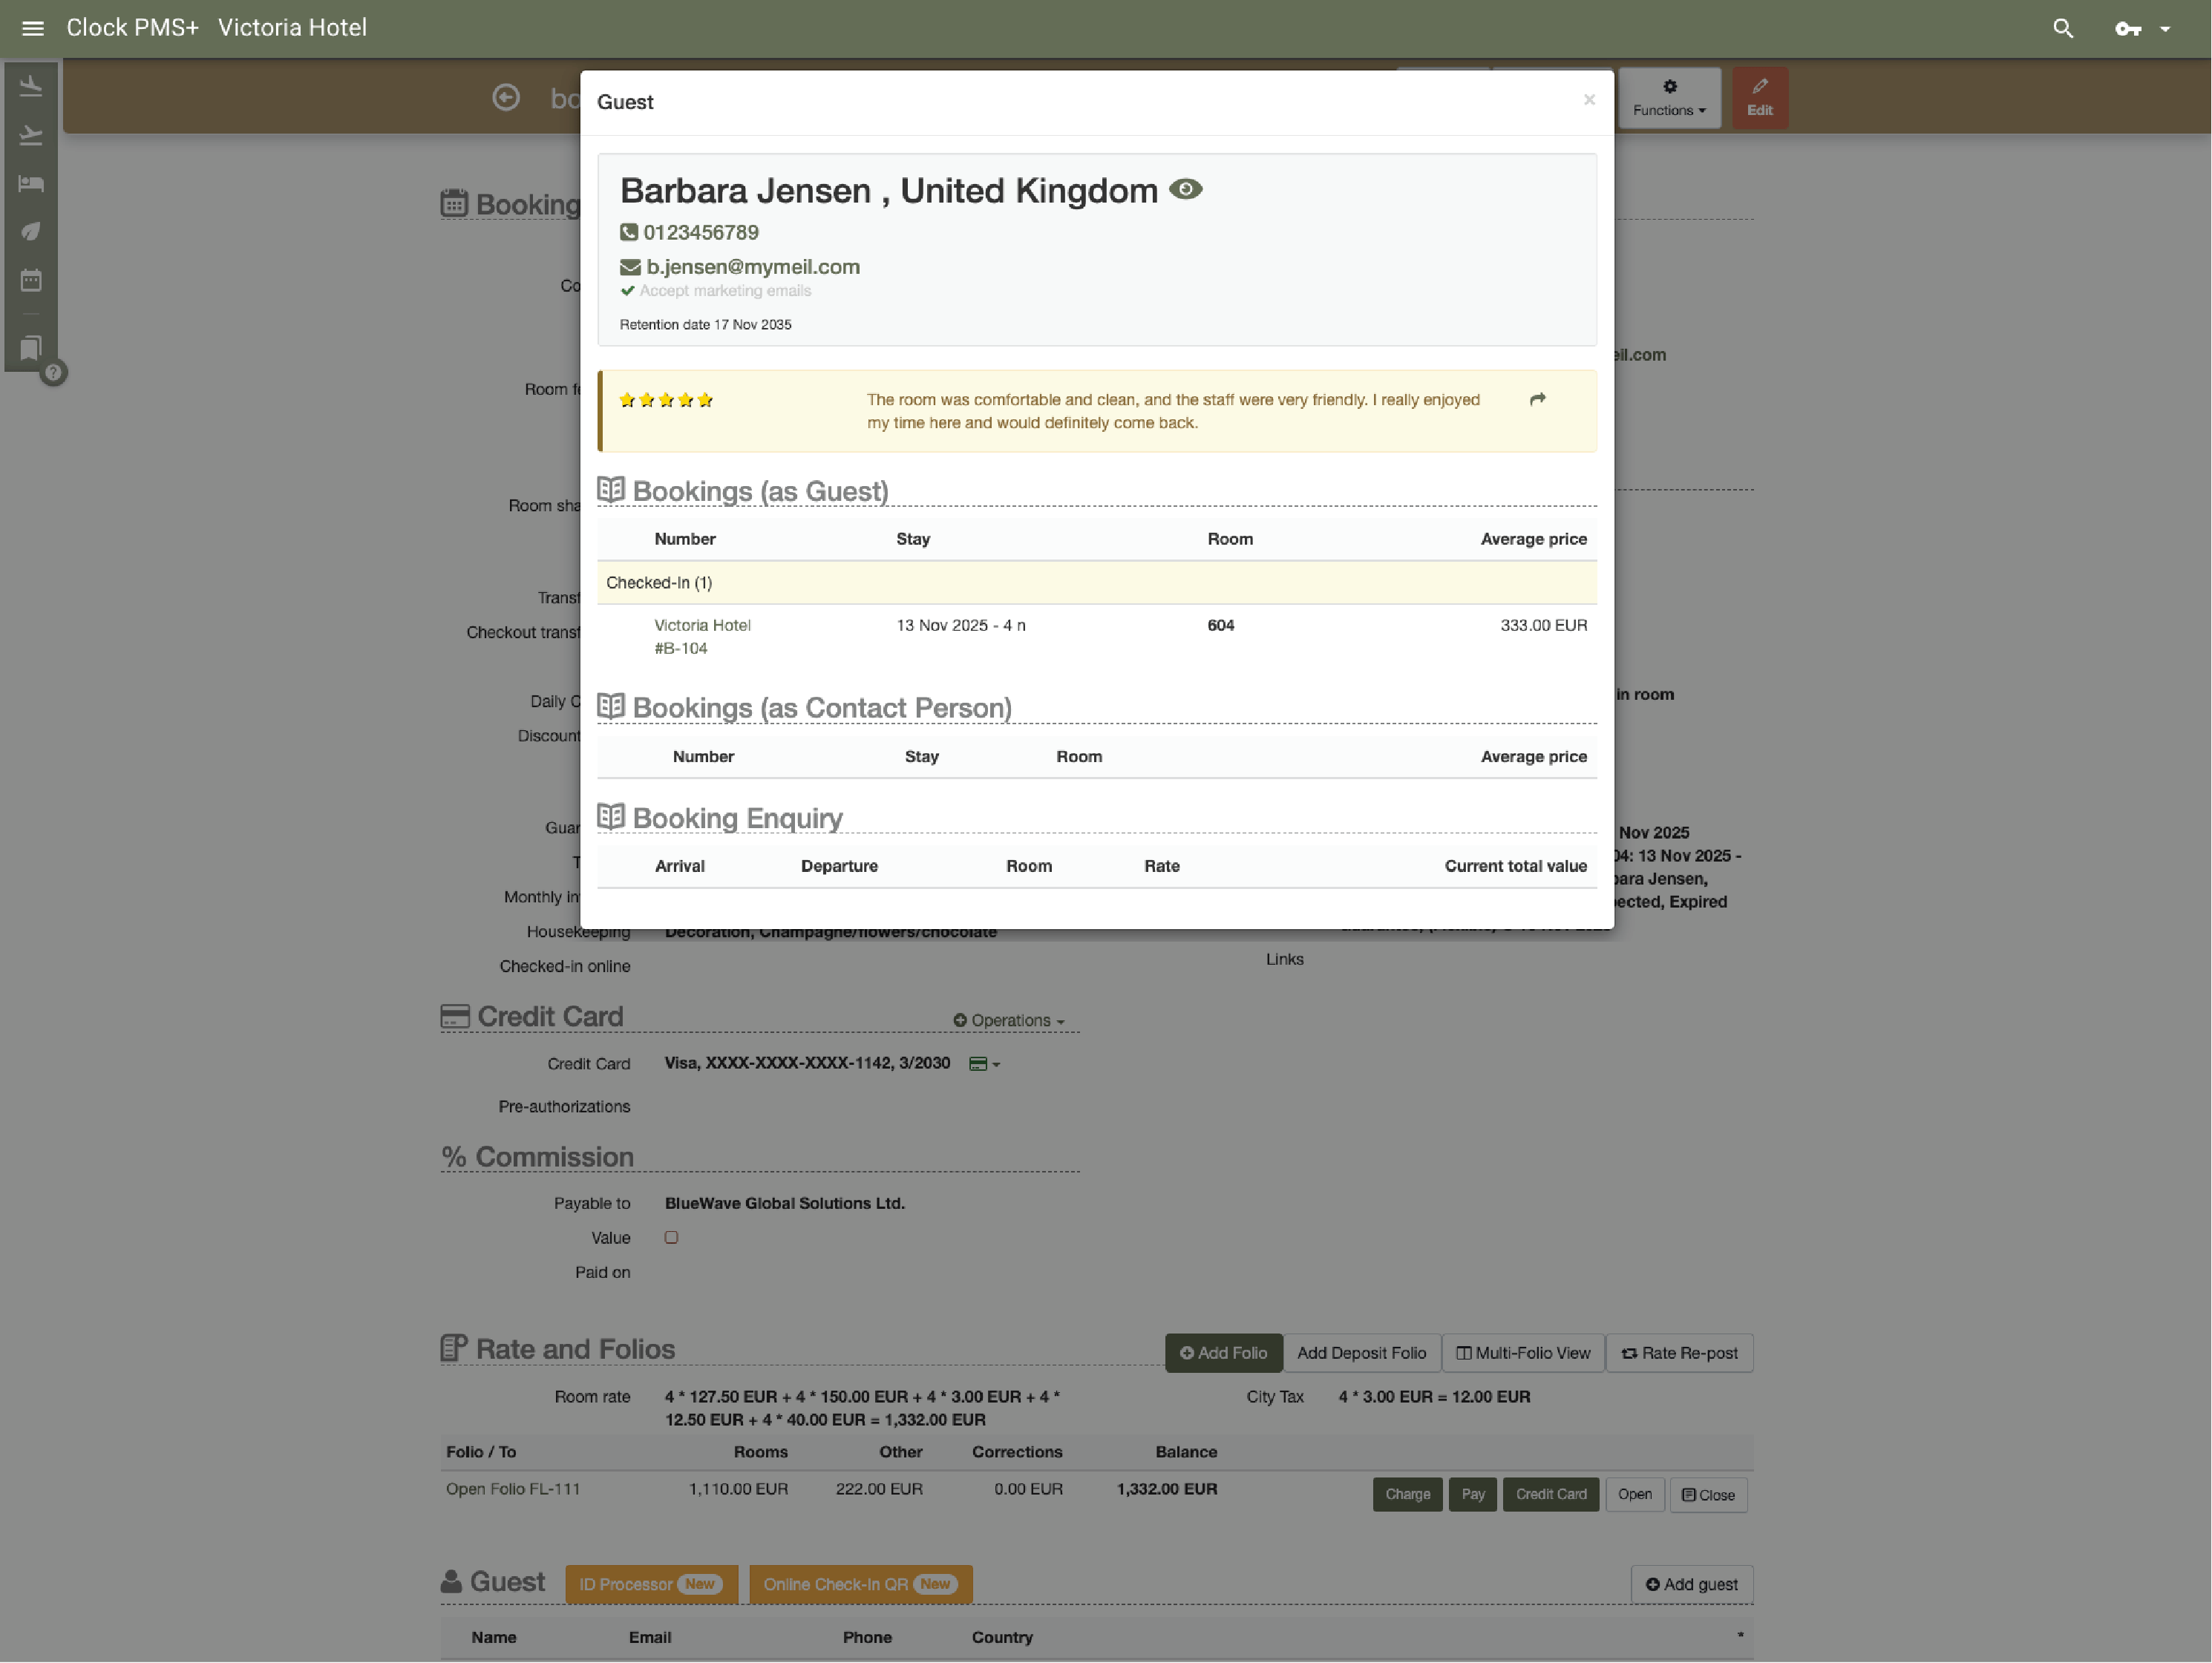Expand the Operations dropdown in Credit Card section
The height and width of the screenshot is (1663, 2212).
[1009, 1020]
